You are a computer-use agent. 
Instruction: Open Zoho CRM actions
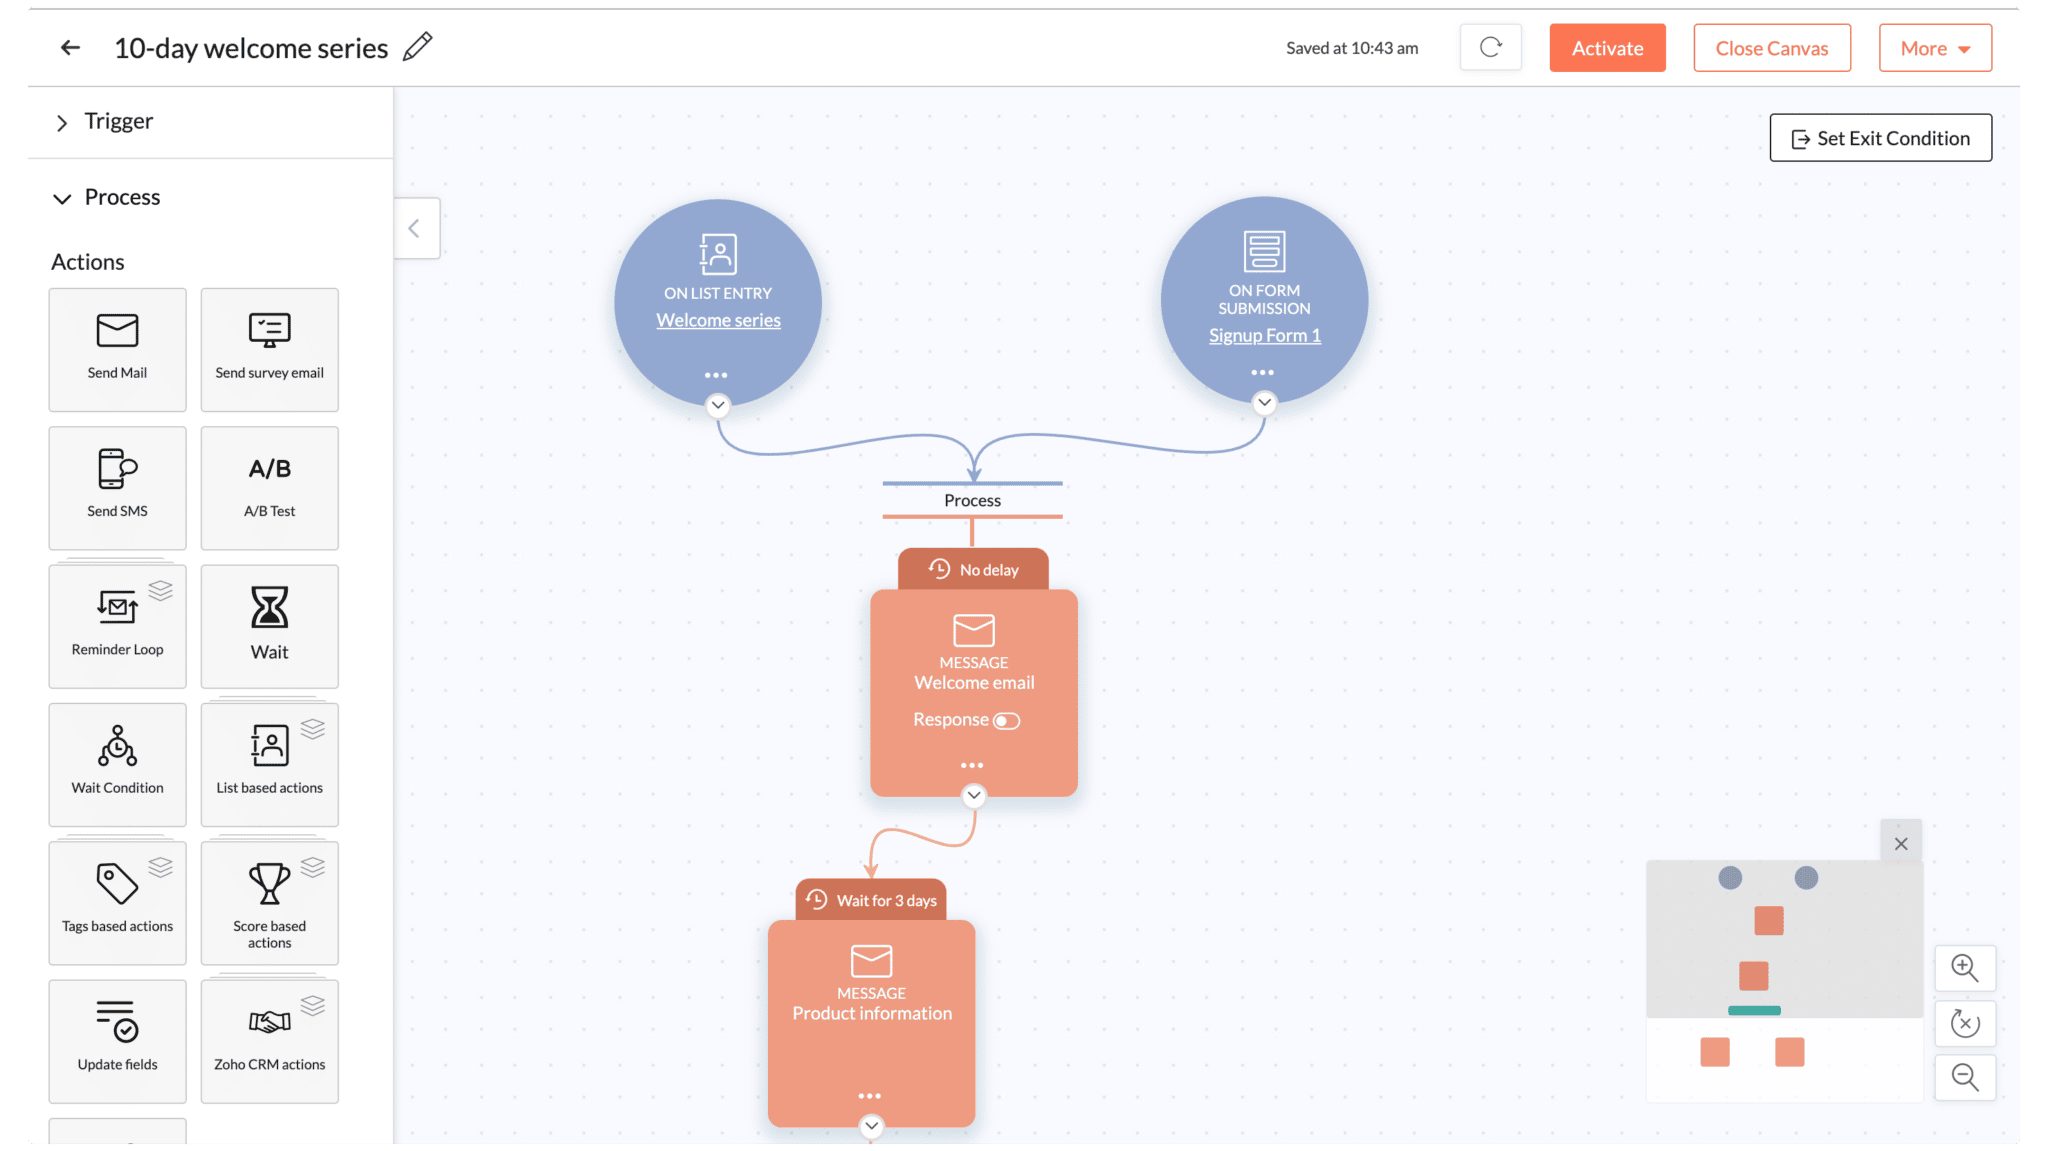click(x=269, y=1041)
